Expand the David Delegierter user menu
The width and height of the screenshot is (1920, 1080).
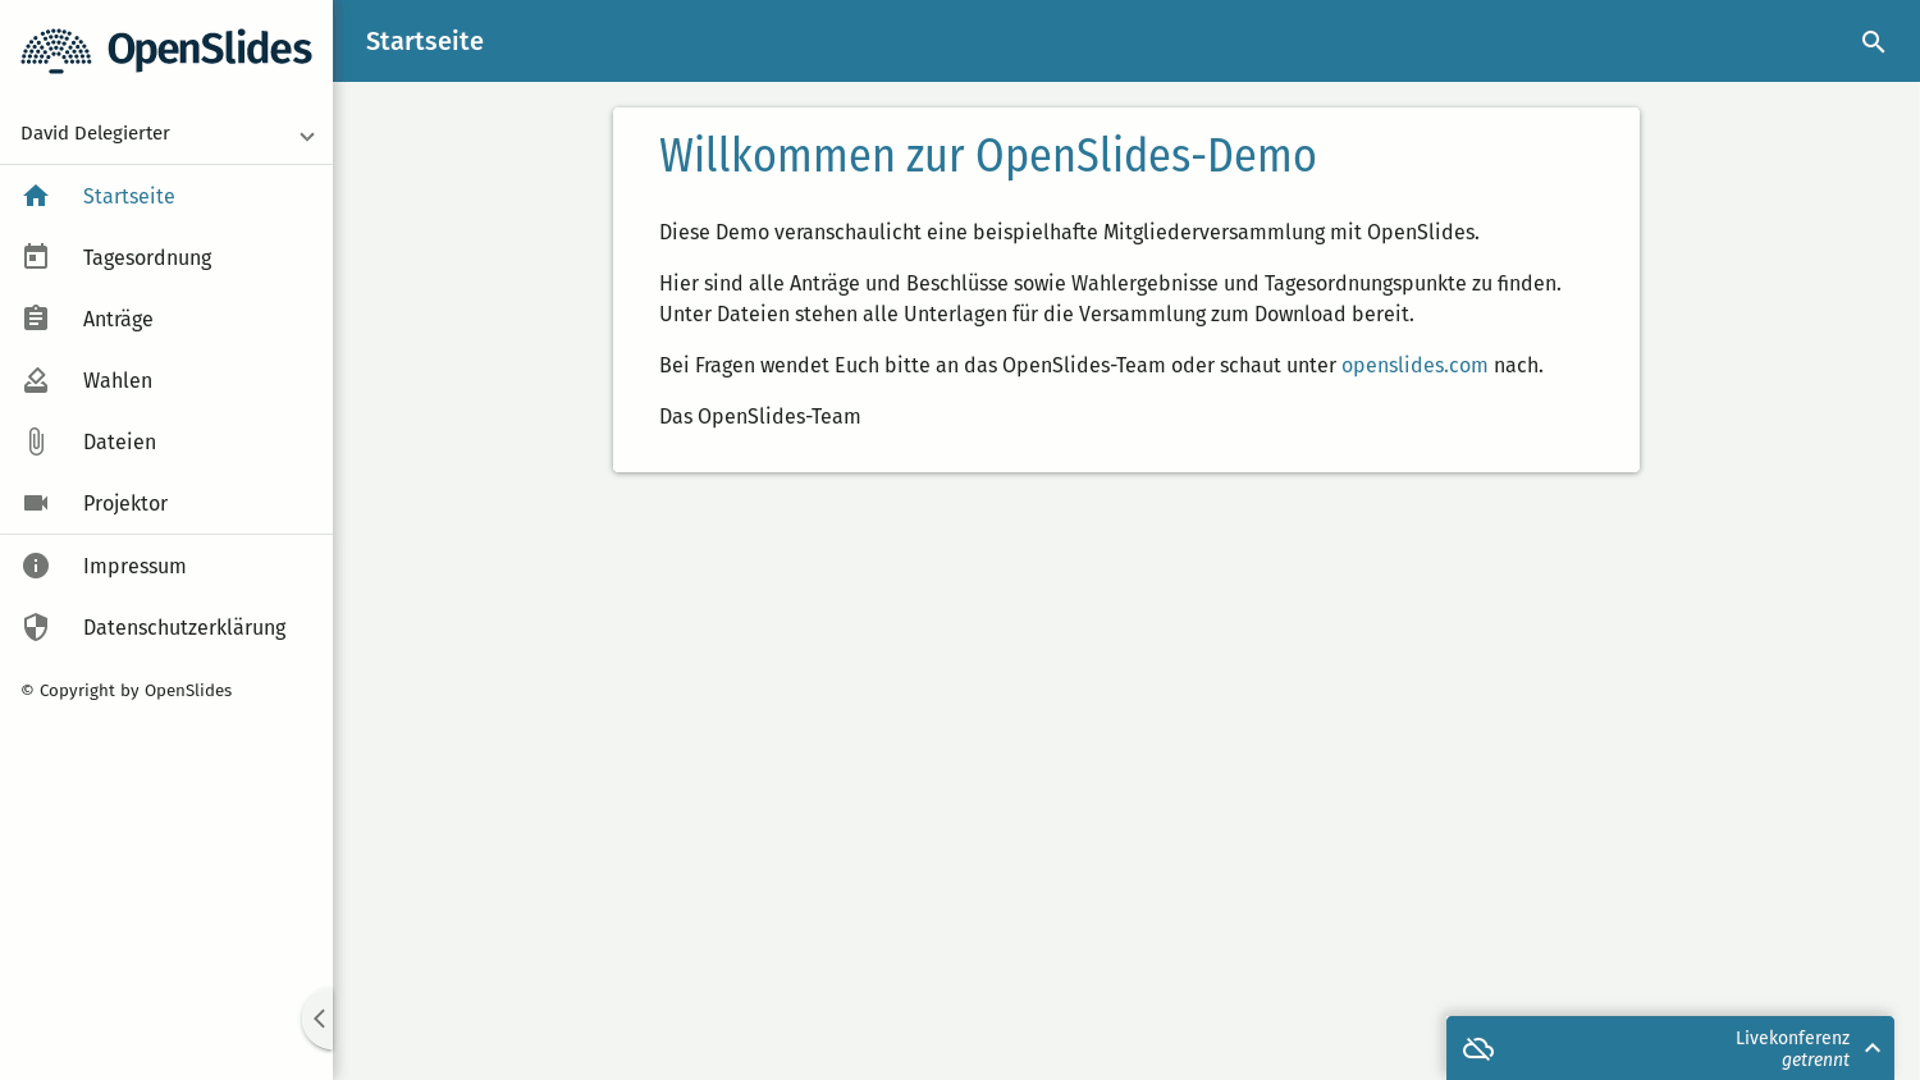(x=306, y=136)
